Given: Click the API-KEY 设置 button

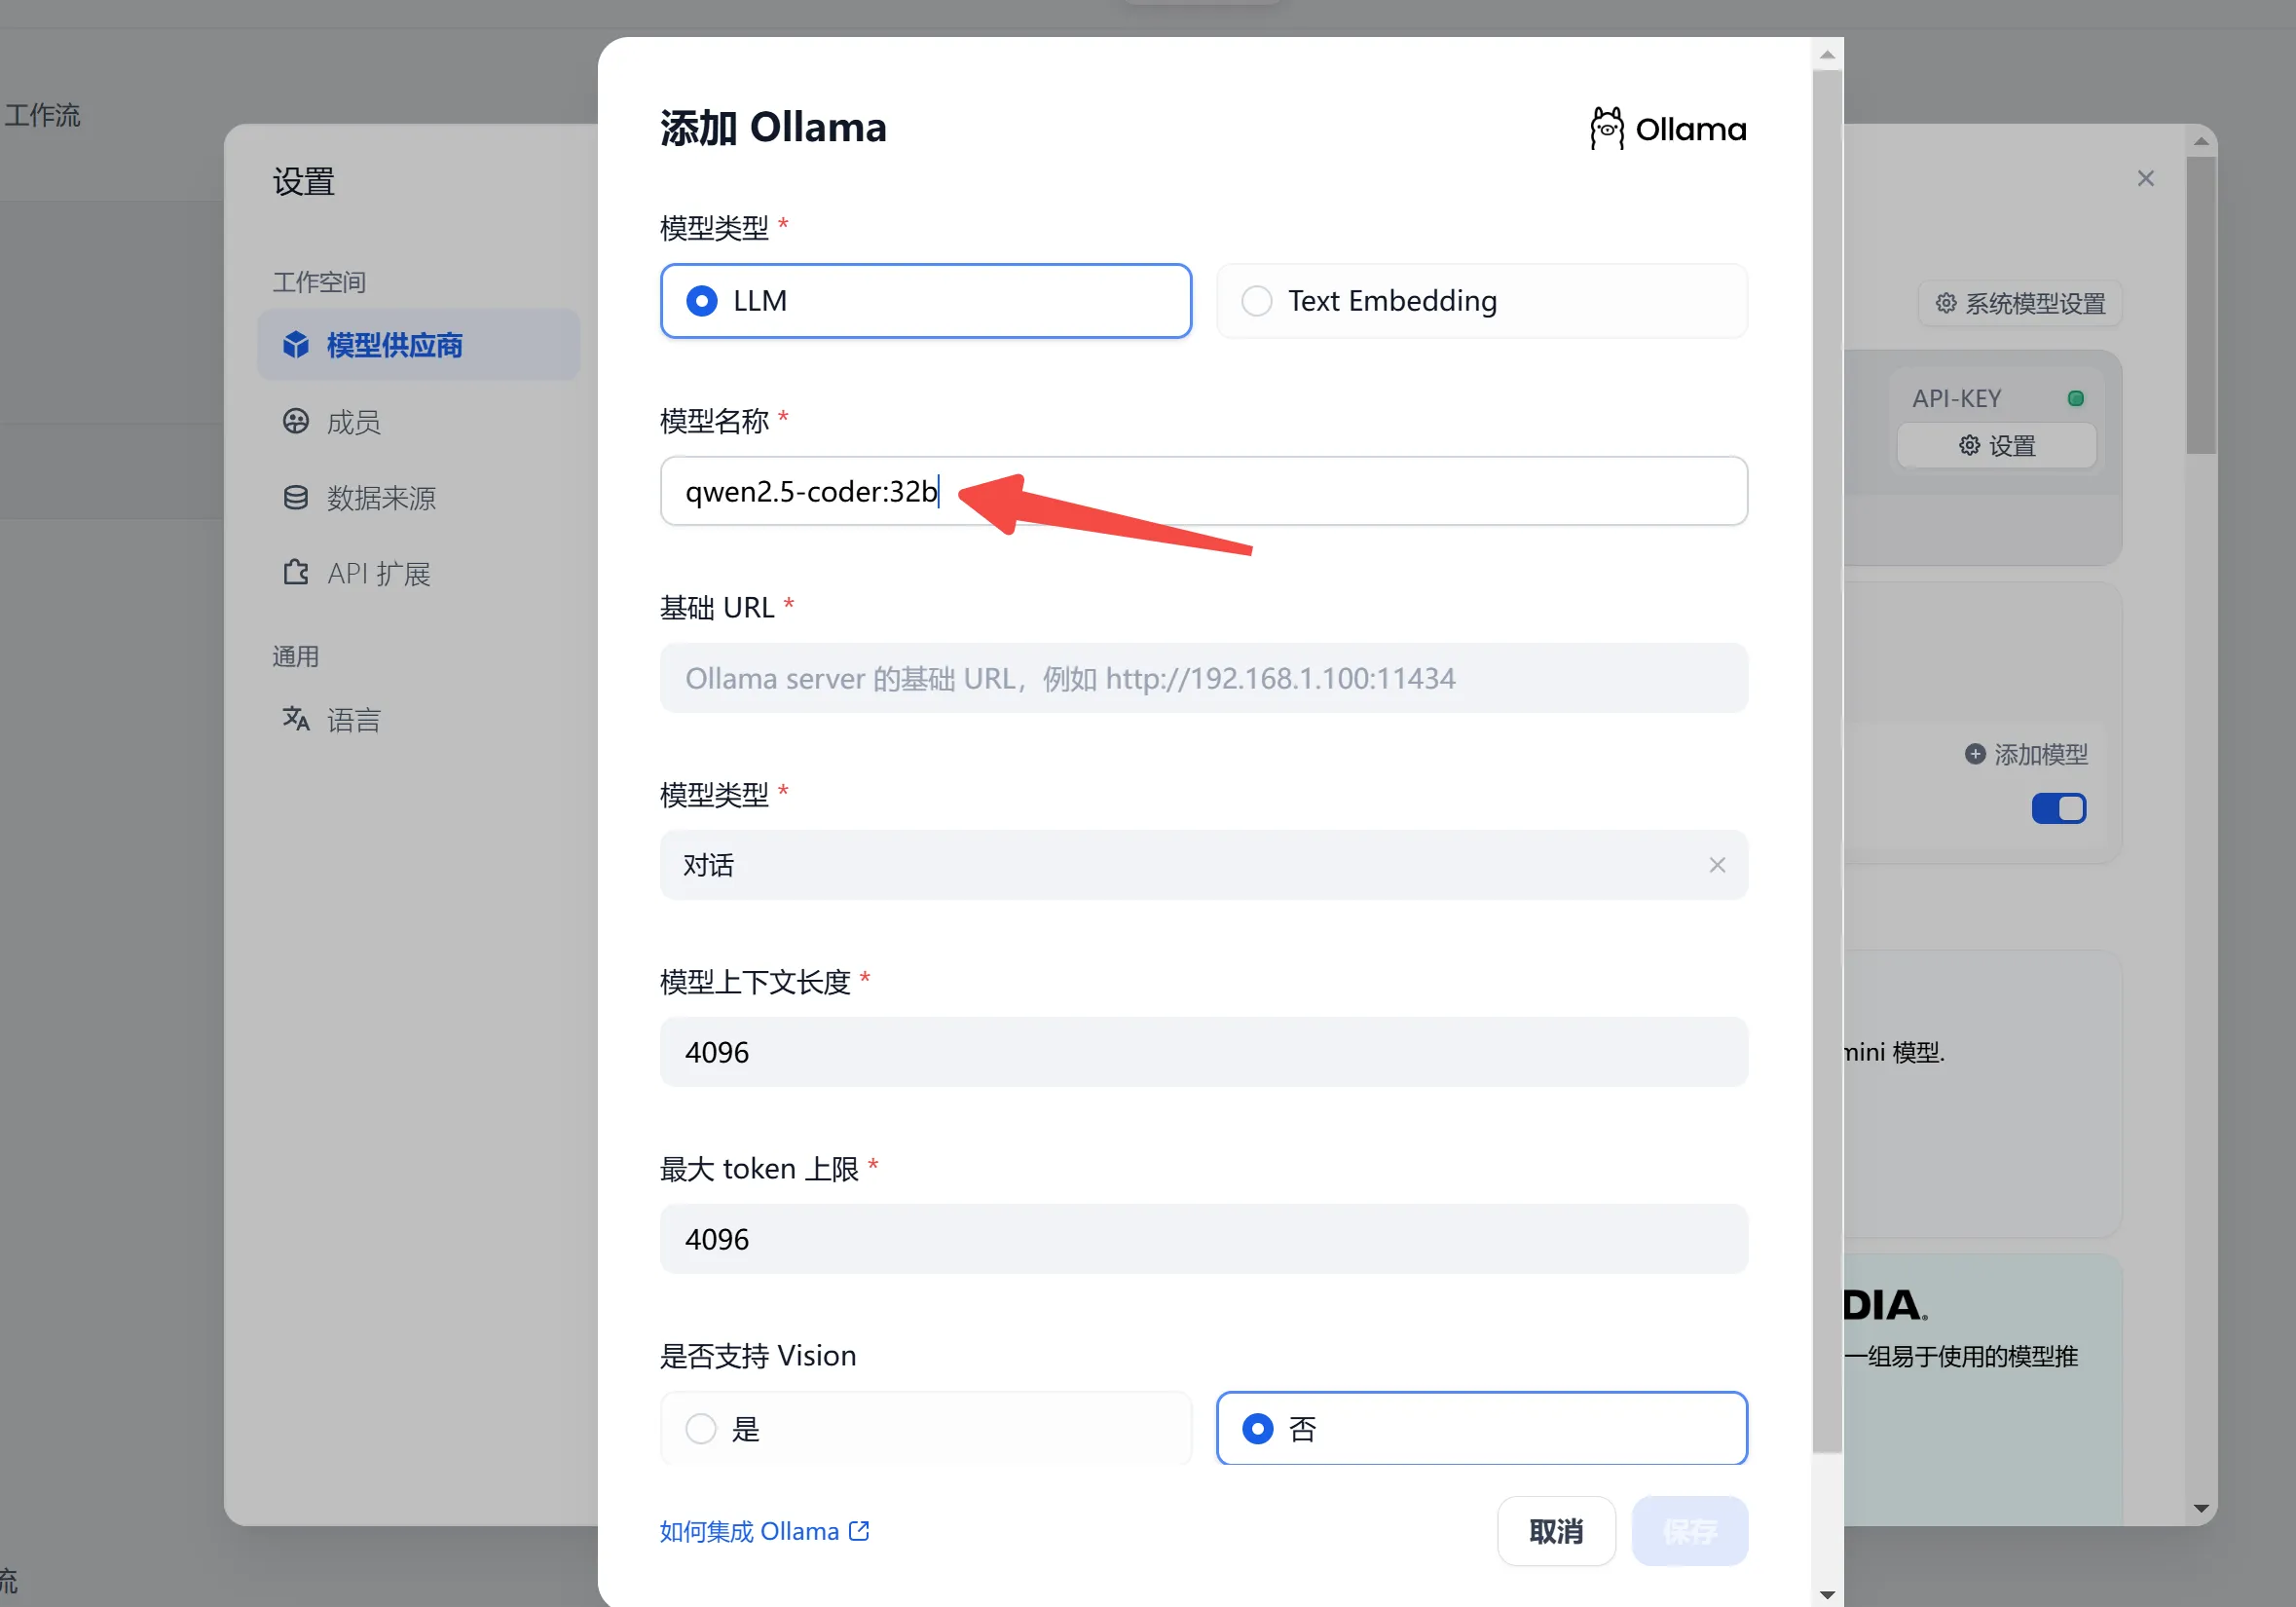Looking at the screenshot, I should [1996, 445].
